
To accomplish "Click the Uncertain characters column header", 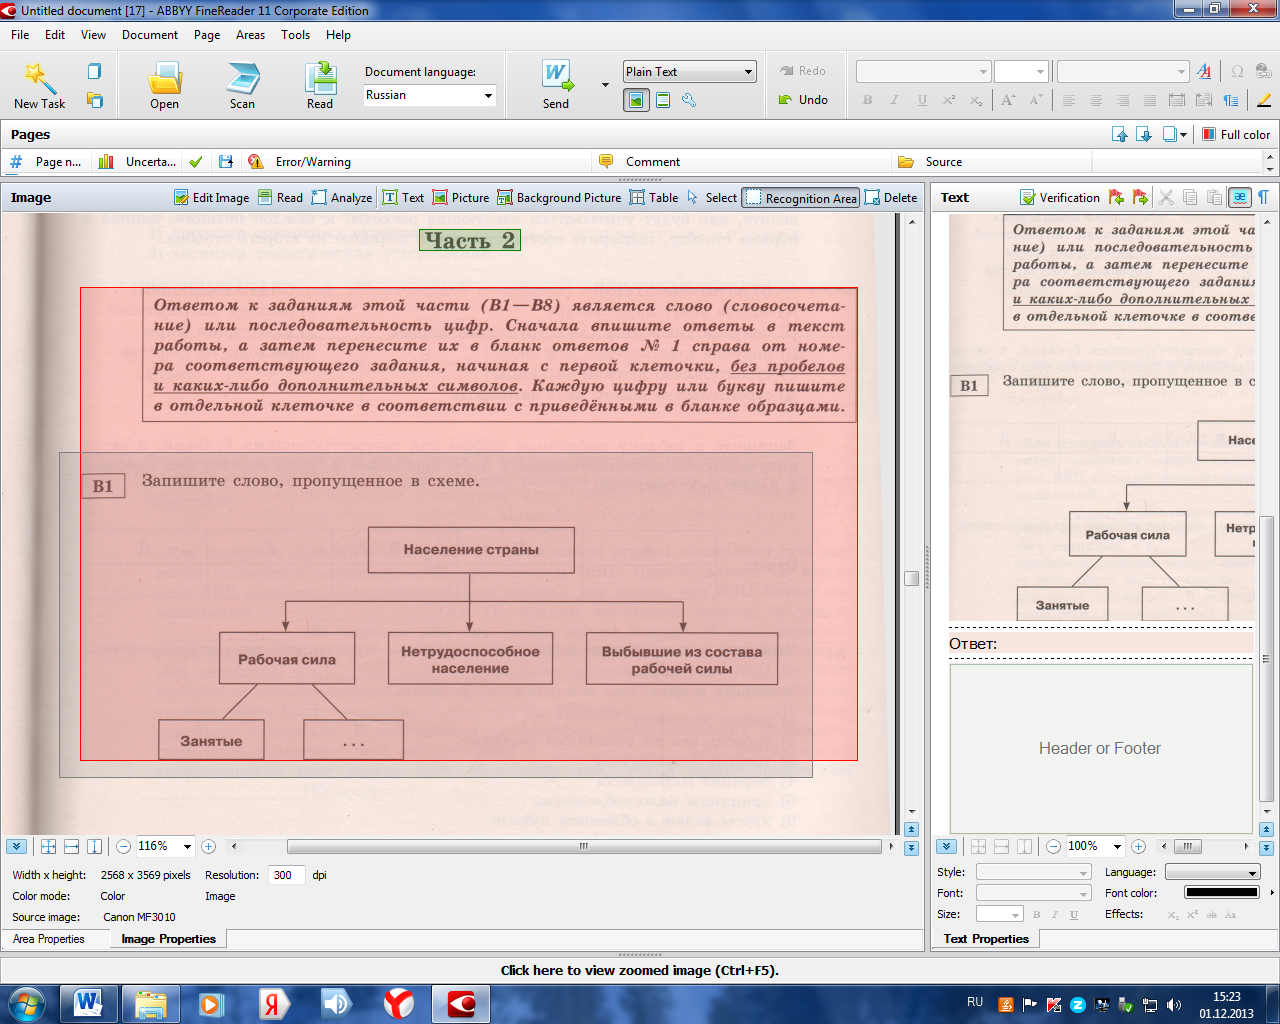I will pos(140,162).
